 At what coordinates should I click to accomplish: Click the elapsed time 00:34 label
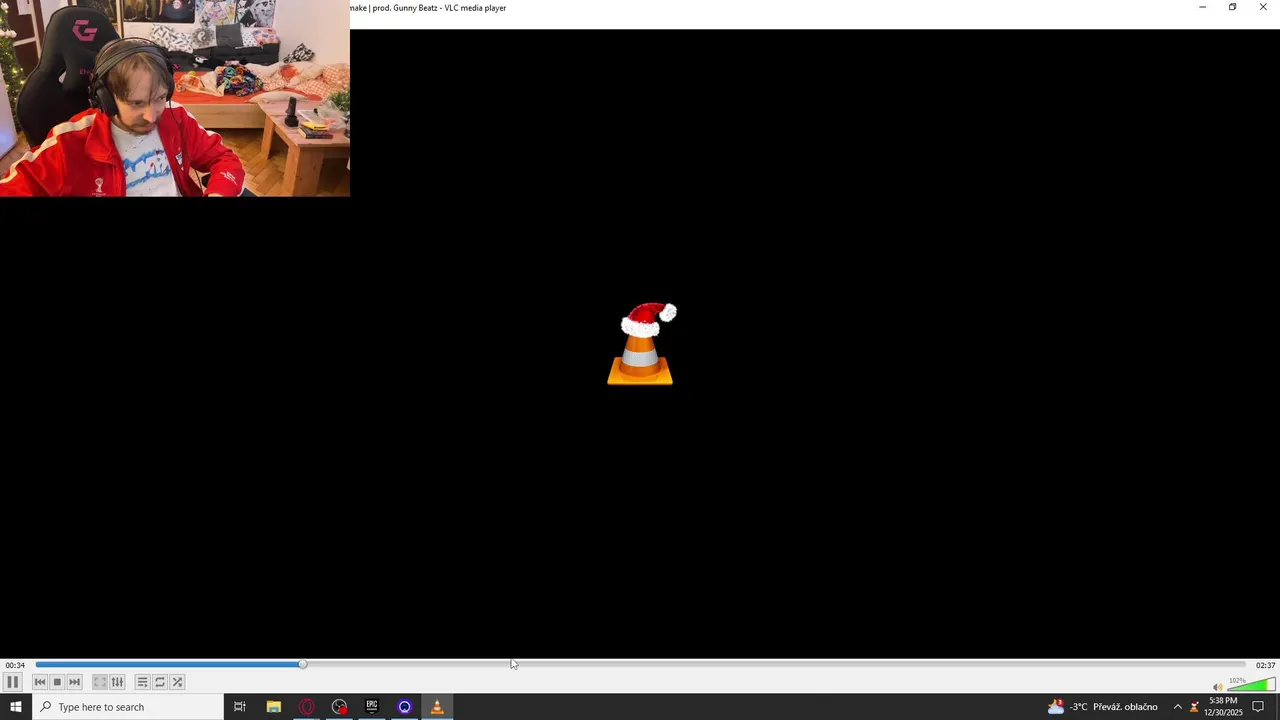[15, 665]
